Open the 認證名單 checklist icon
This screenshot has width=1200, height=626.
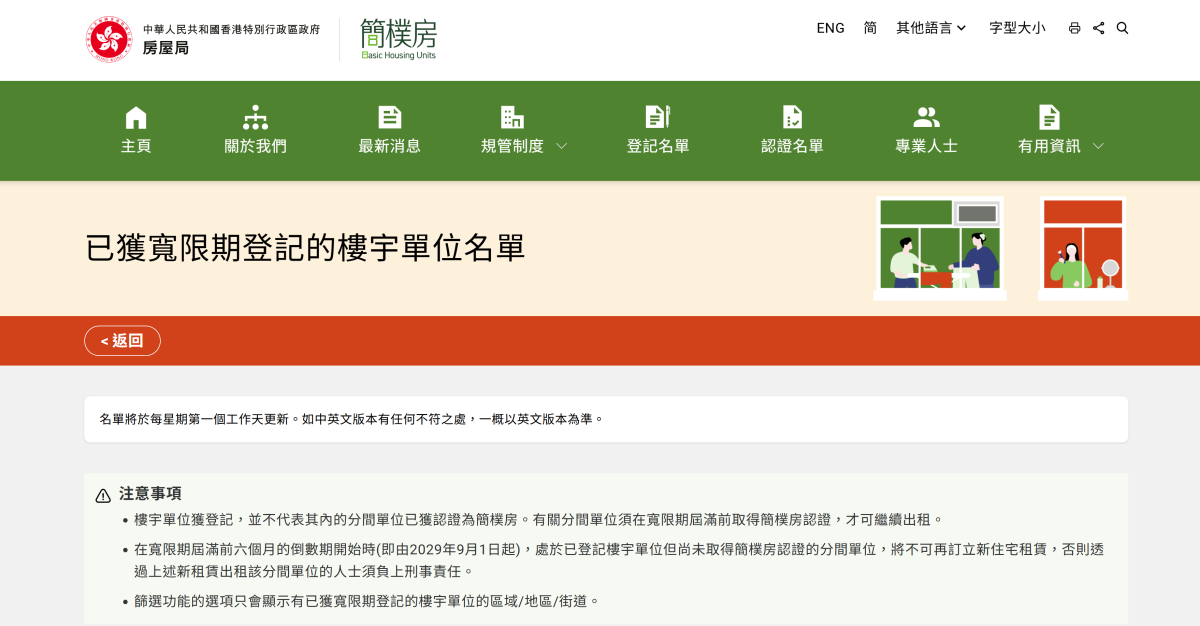tap(792, 118)
